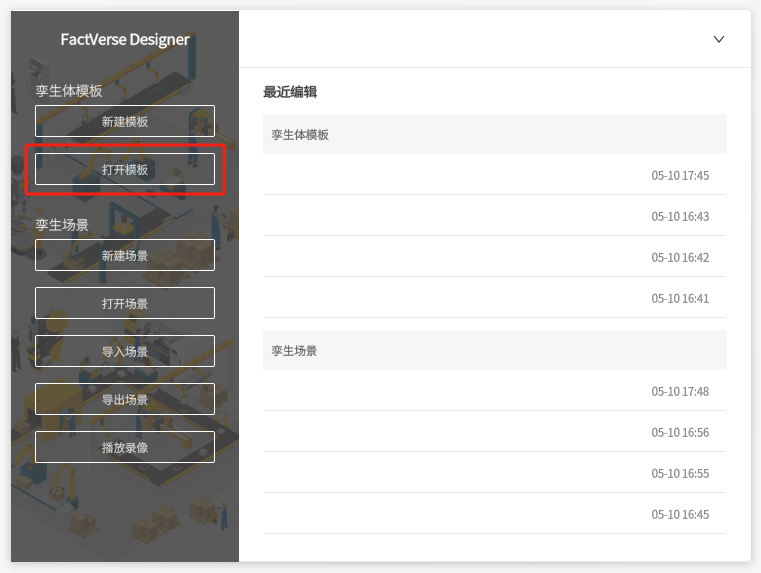The width and height of the screenshot is (761, 573).
Task: Open recent template edited 05-10 16:43
Action: (x=495, y=216)
